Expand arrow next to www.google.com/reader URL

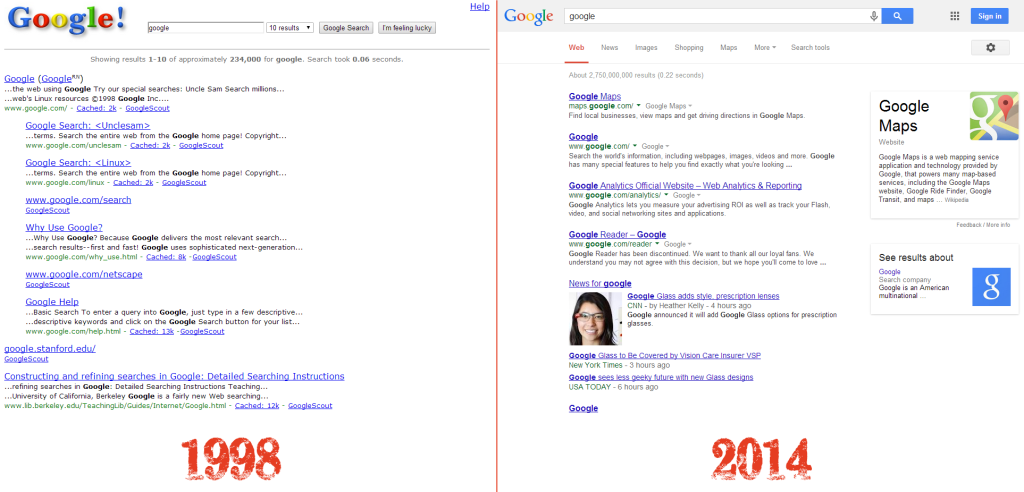pos(657,244)
